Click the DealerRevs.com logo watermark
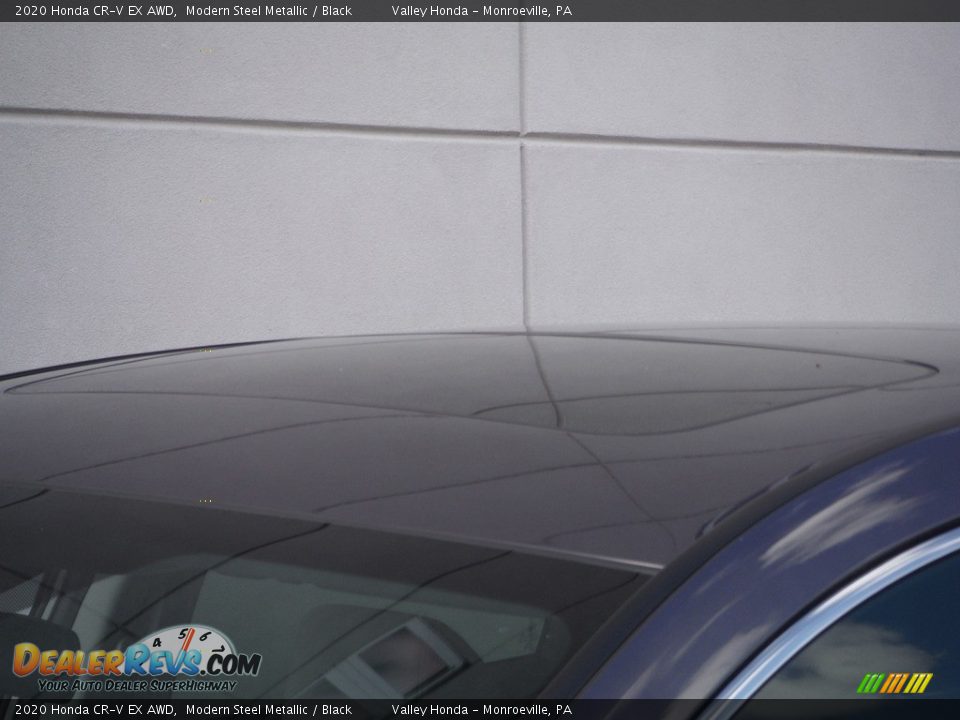960x720 pixels. (x=137, y=661)
